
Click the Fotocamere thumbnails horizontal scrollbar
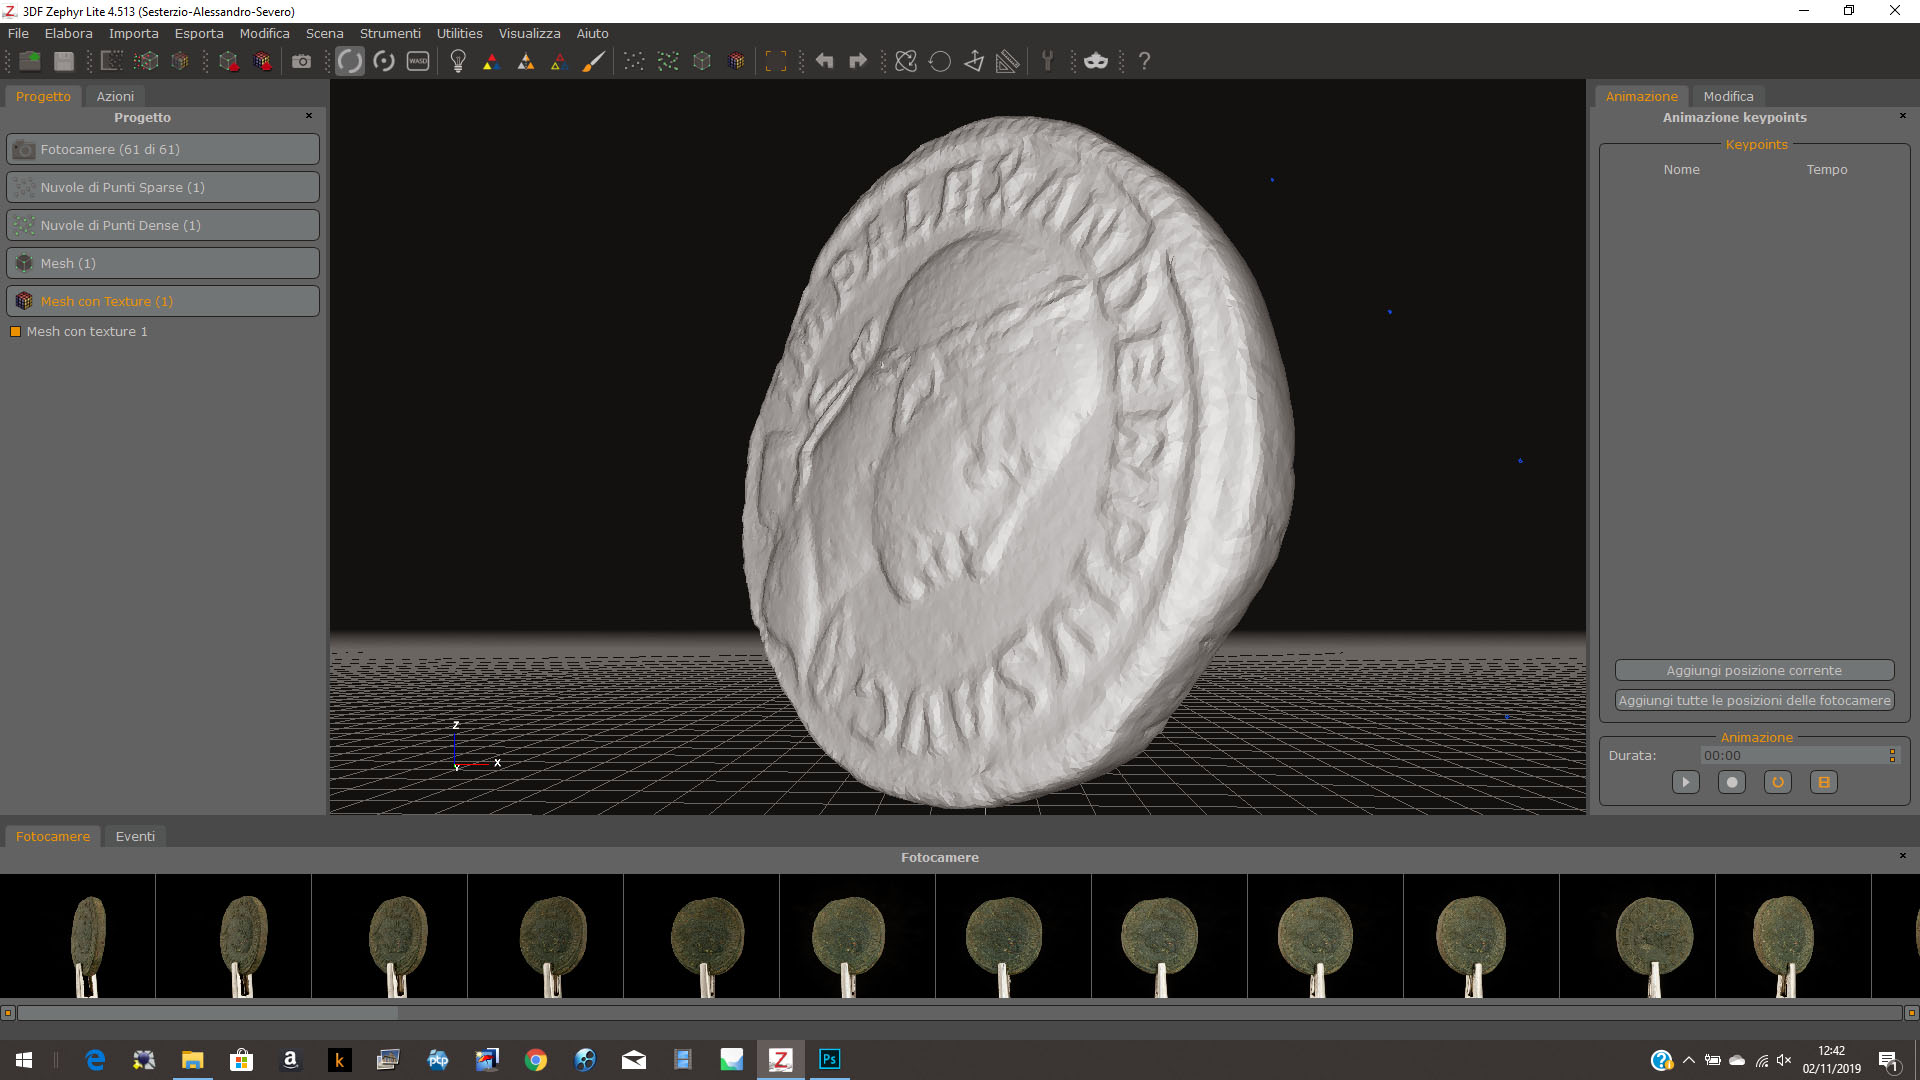208,1012
